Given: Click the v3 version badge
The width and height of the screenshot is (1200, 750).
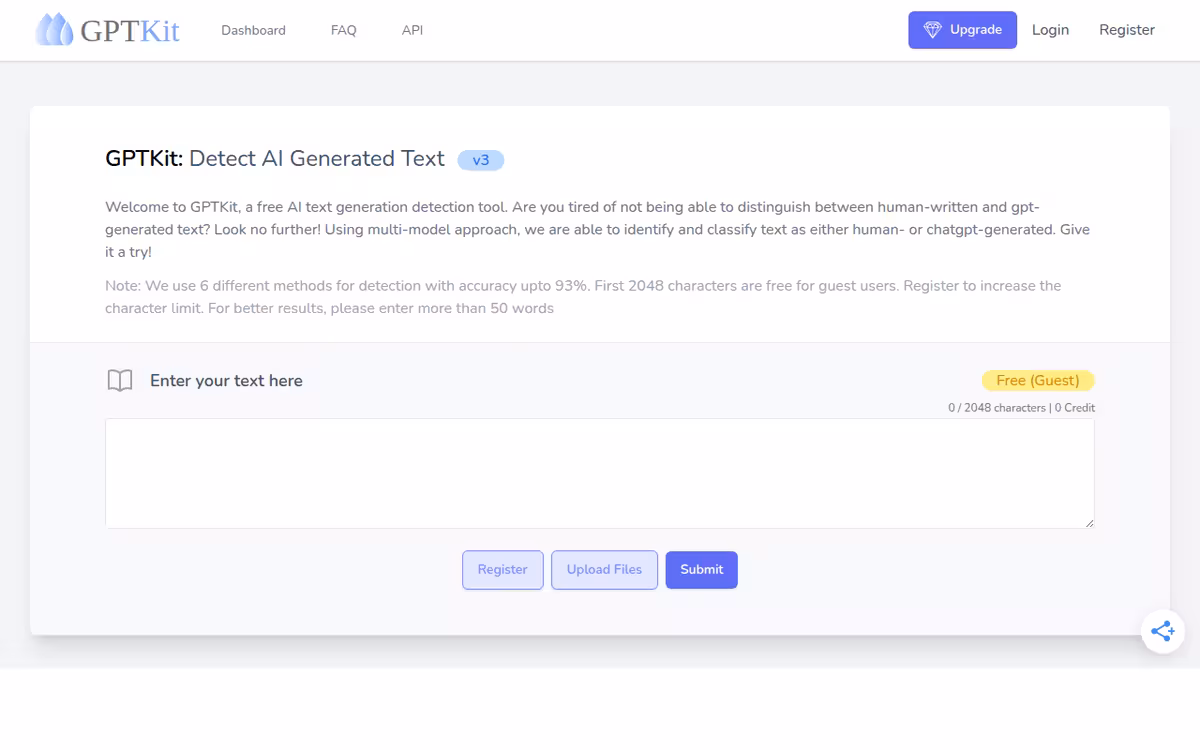Looking at the screenshot, I should coord(481,160).
